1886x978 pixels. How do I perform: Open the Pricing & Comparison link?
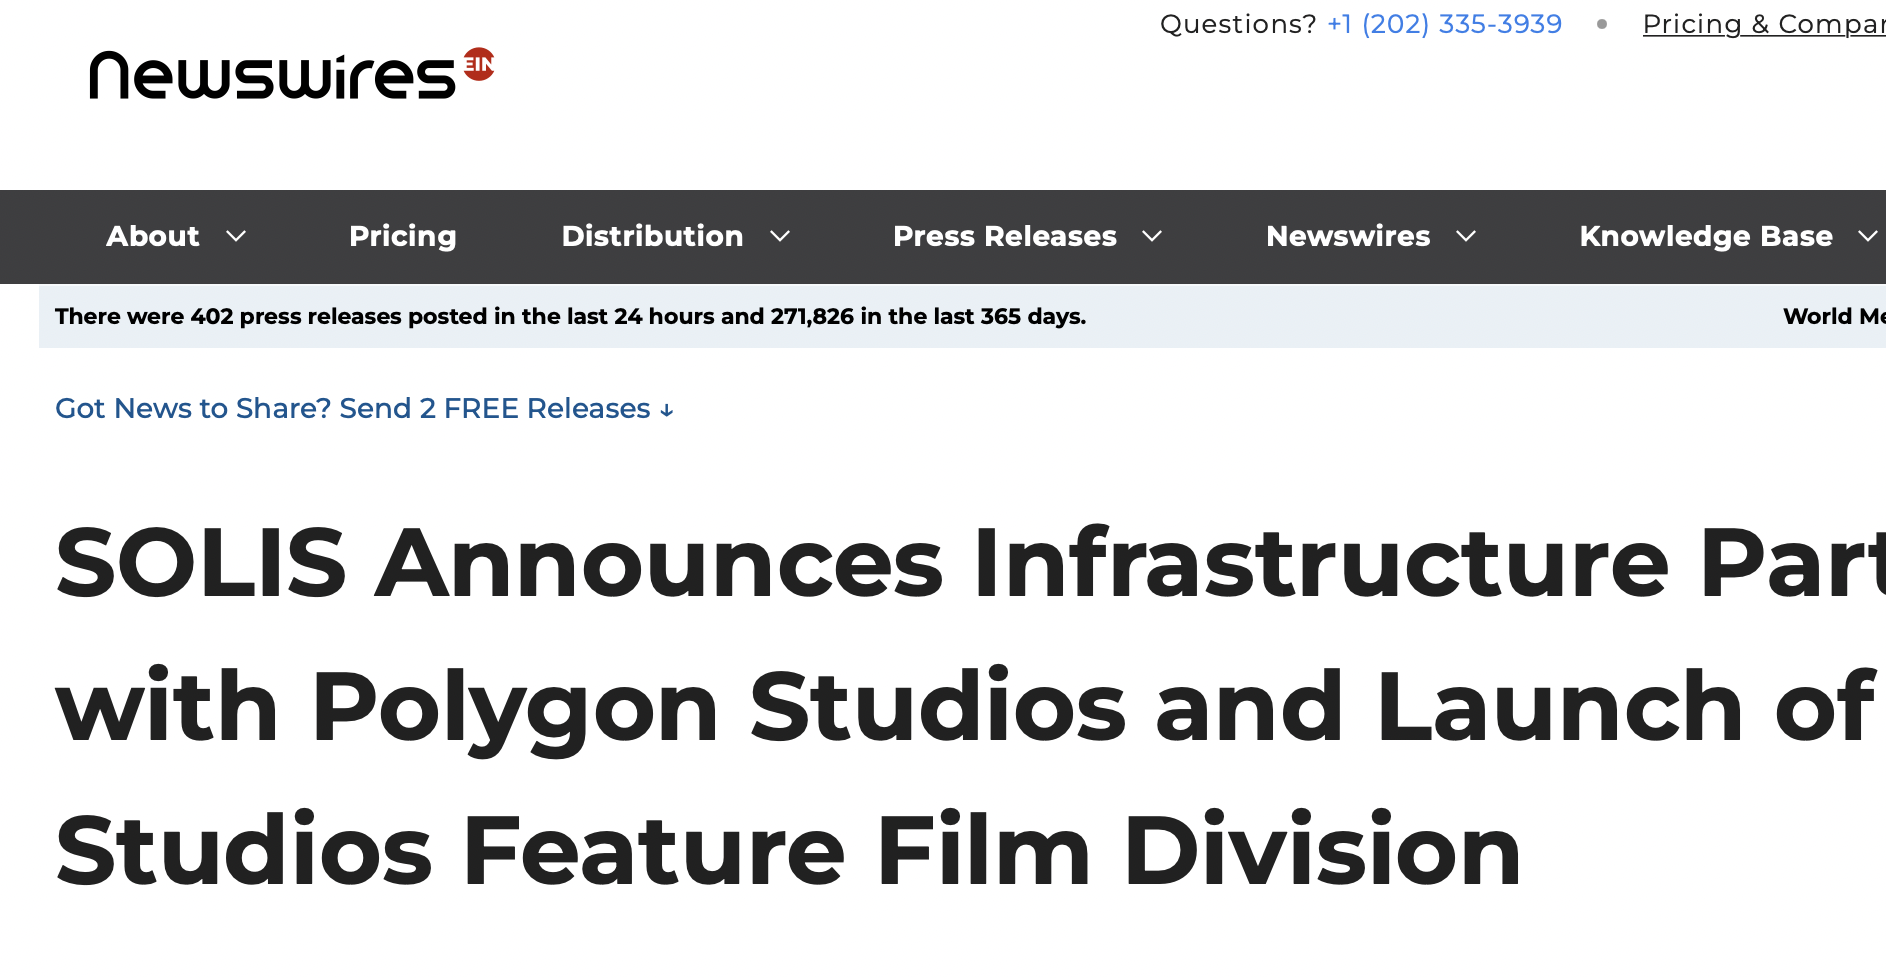pos(1764,24)
